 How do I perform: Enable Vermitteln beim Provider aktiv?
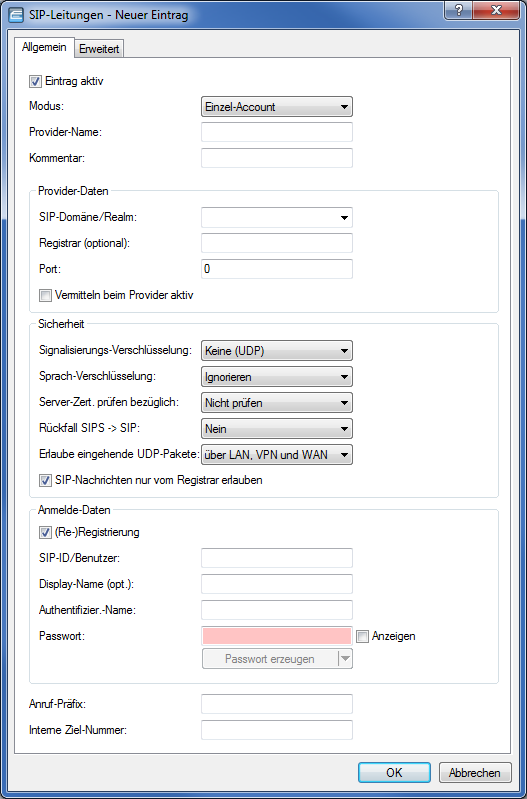pyautogui.click(x=45, y=296)
